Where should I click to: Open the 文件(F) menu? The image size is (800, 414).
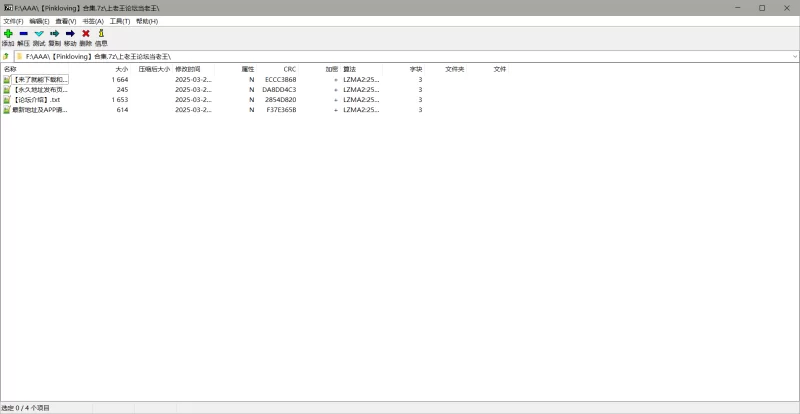coord(13,21)
